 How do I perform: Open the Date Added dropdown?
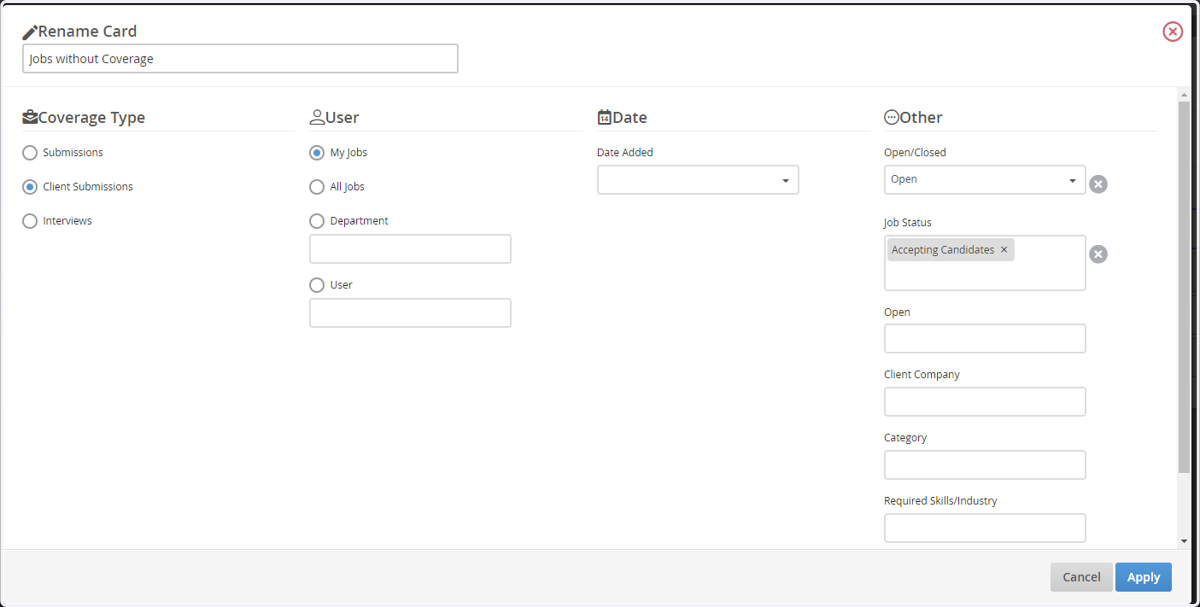point(698,180)
